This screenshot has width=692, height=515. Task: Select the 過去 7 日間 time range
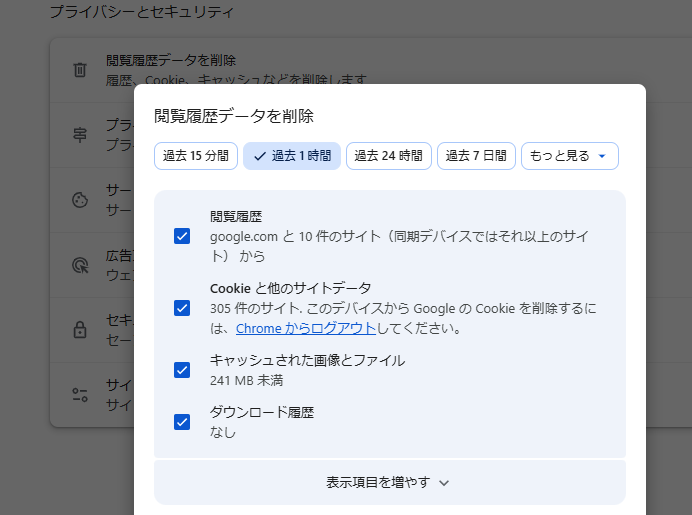[476, 156]
